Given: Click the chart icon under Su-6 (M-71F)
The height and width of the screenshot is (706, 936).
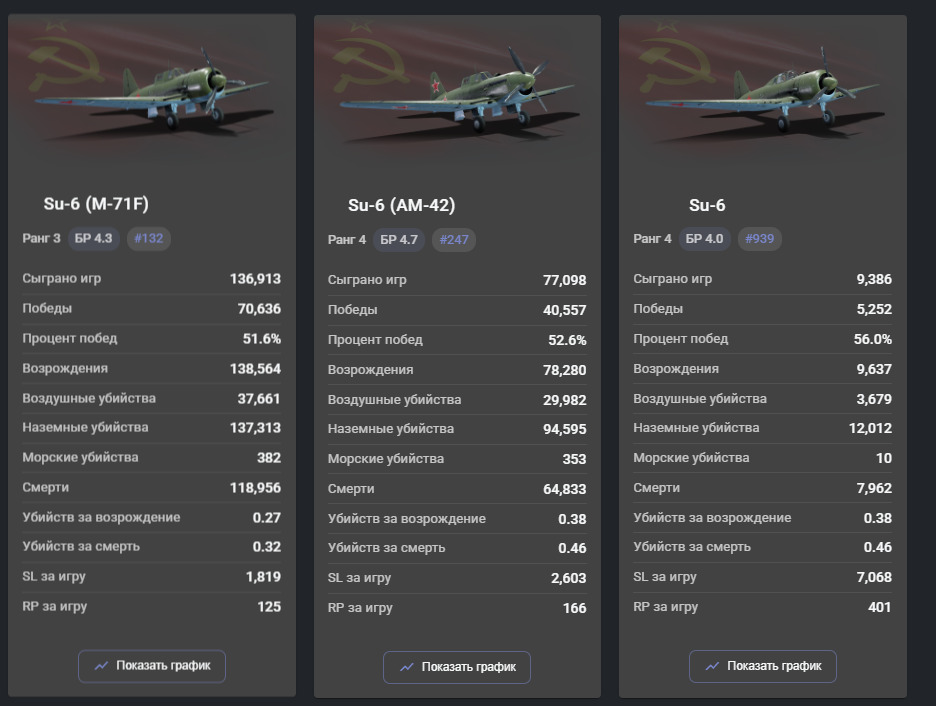Looking at the screenshot, I should pyautogui.click(x=101, y=666).
